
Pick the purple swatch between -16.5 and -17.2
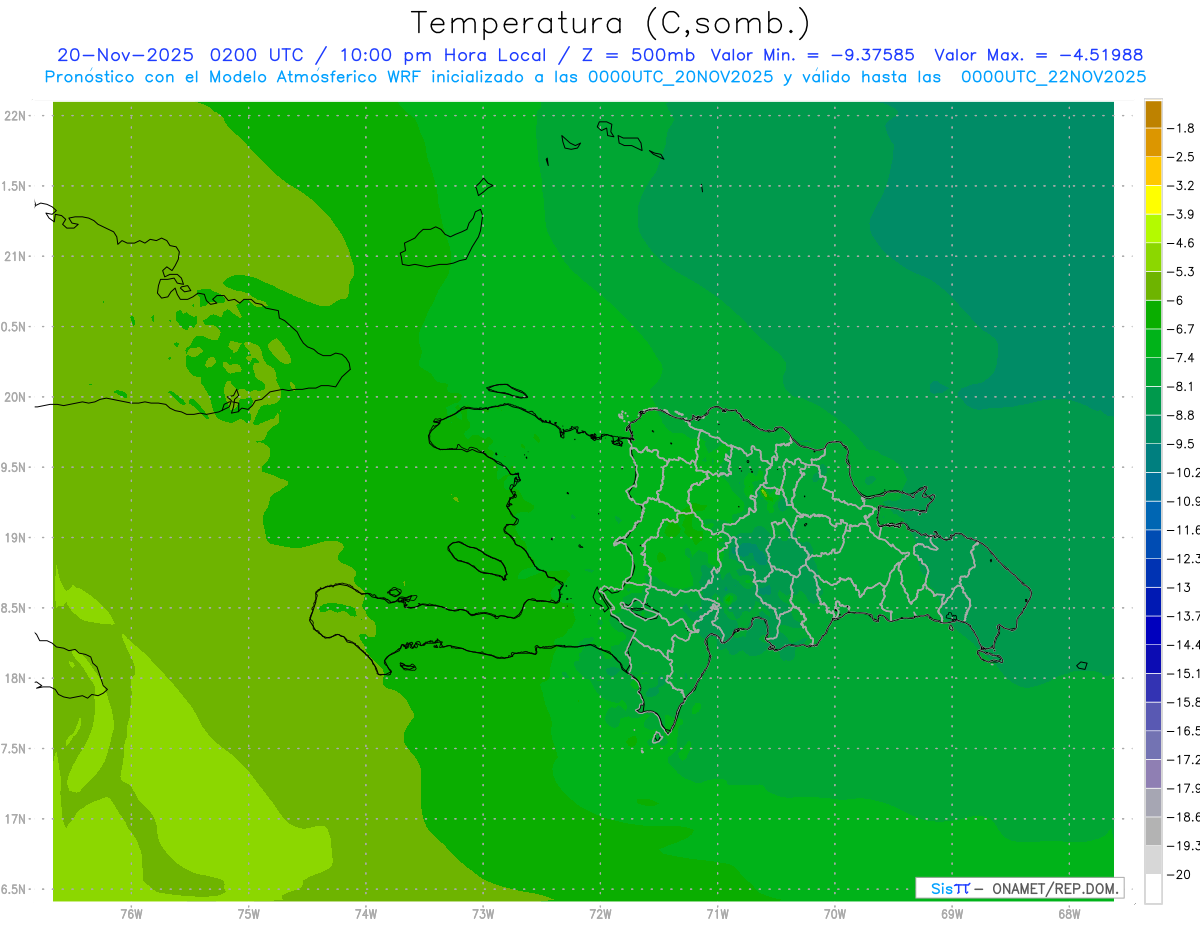point(1153,745)
